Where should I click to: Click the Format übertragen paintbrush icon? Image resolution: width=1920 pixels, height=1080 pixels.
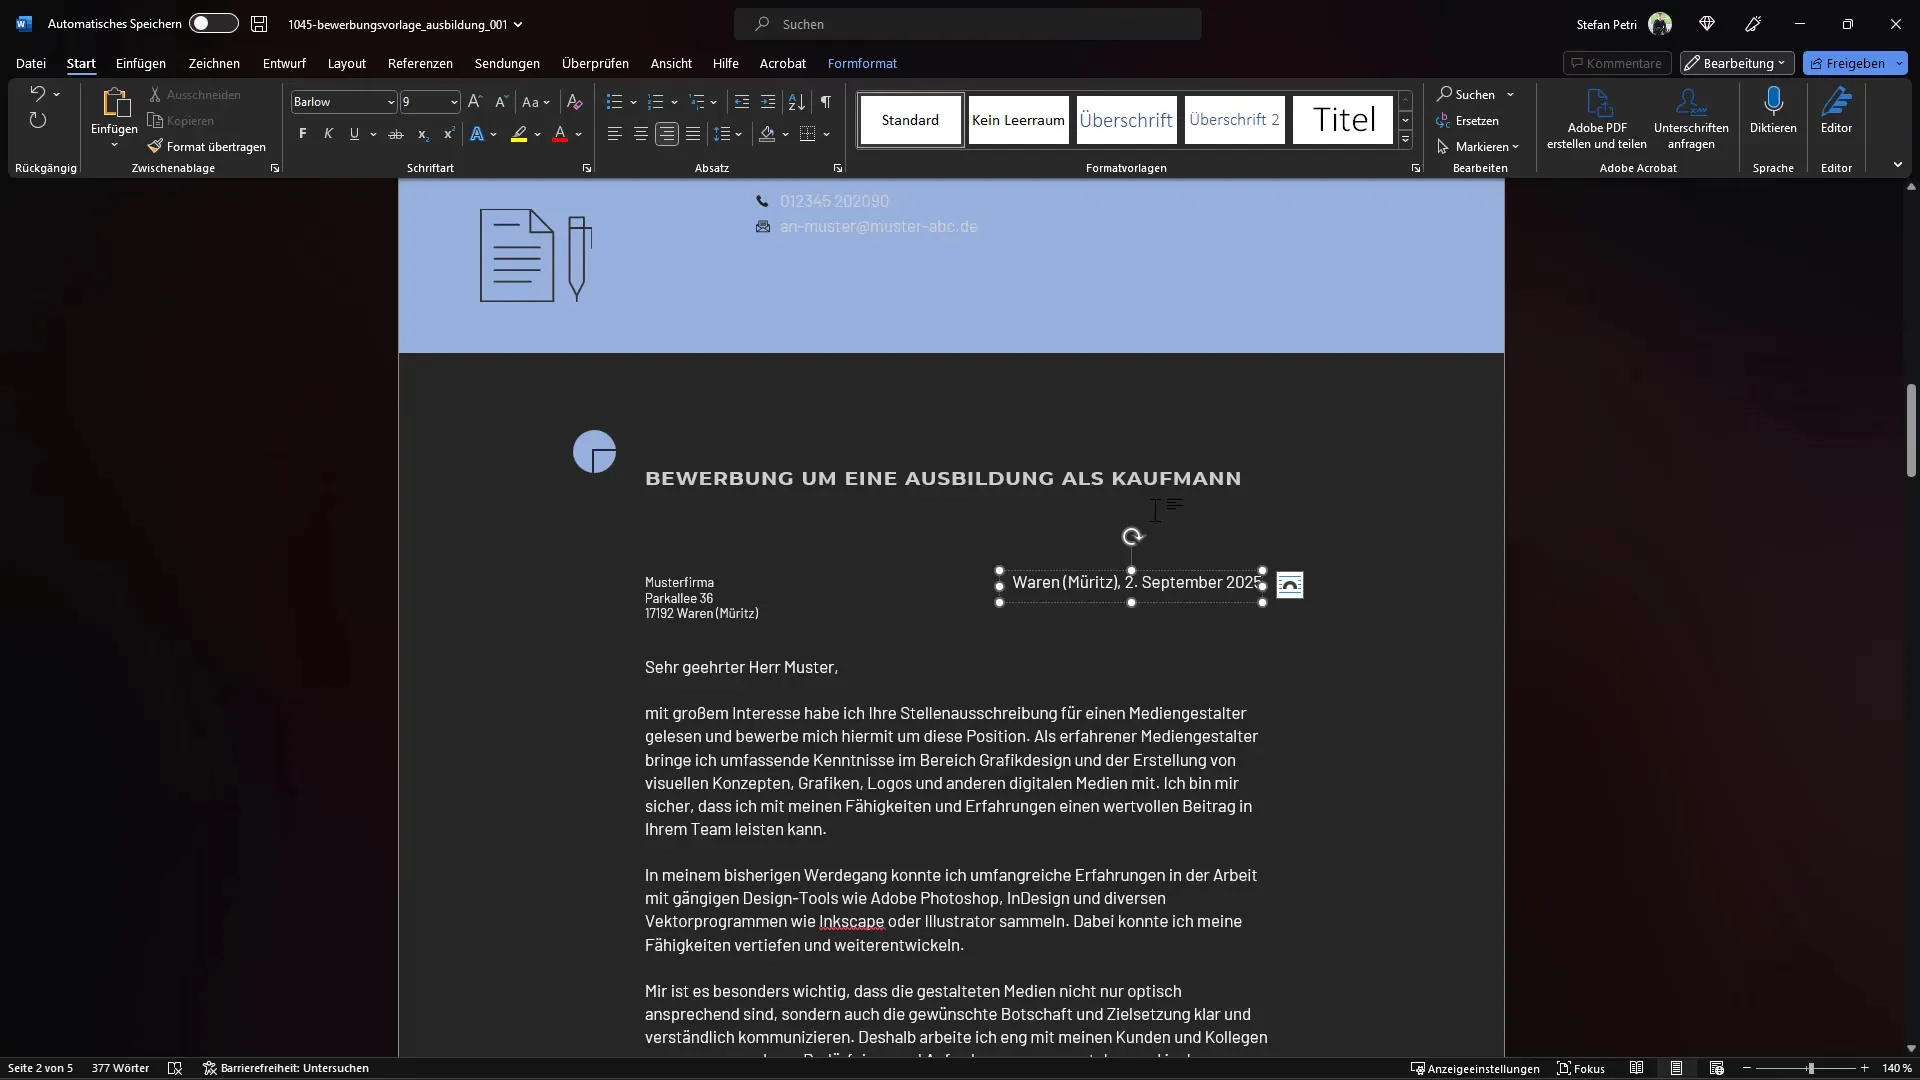tap(153, 145)
